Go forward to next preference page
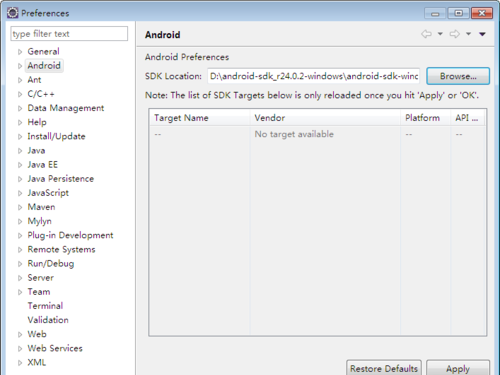Viewport: 500px width, 375px height. coord(454,34)
